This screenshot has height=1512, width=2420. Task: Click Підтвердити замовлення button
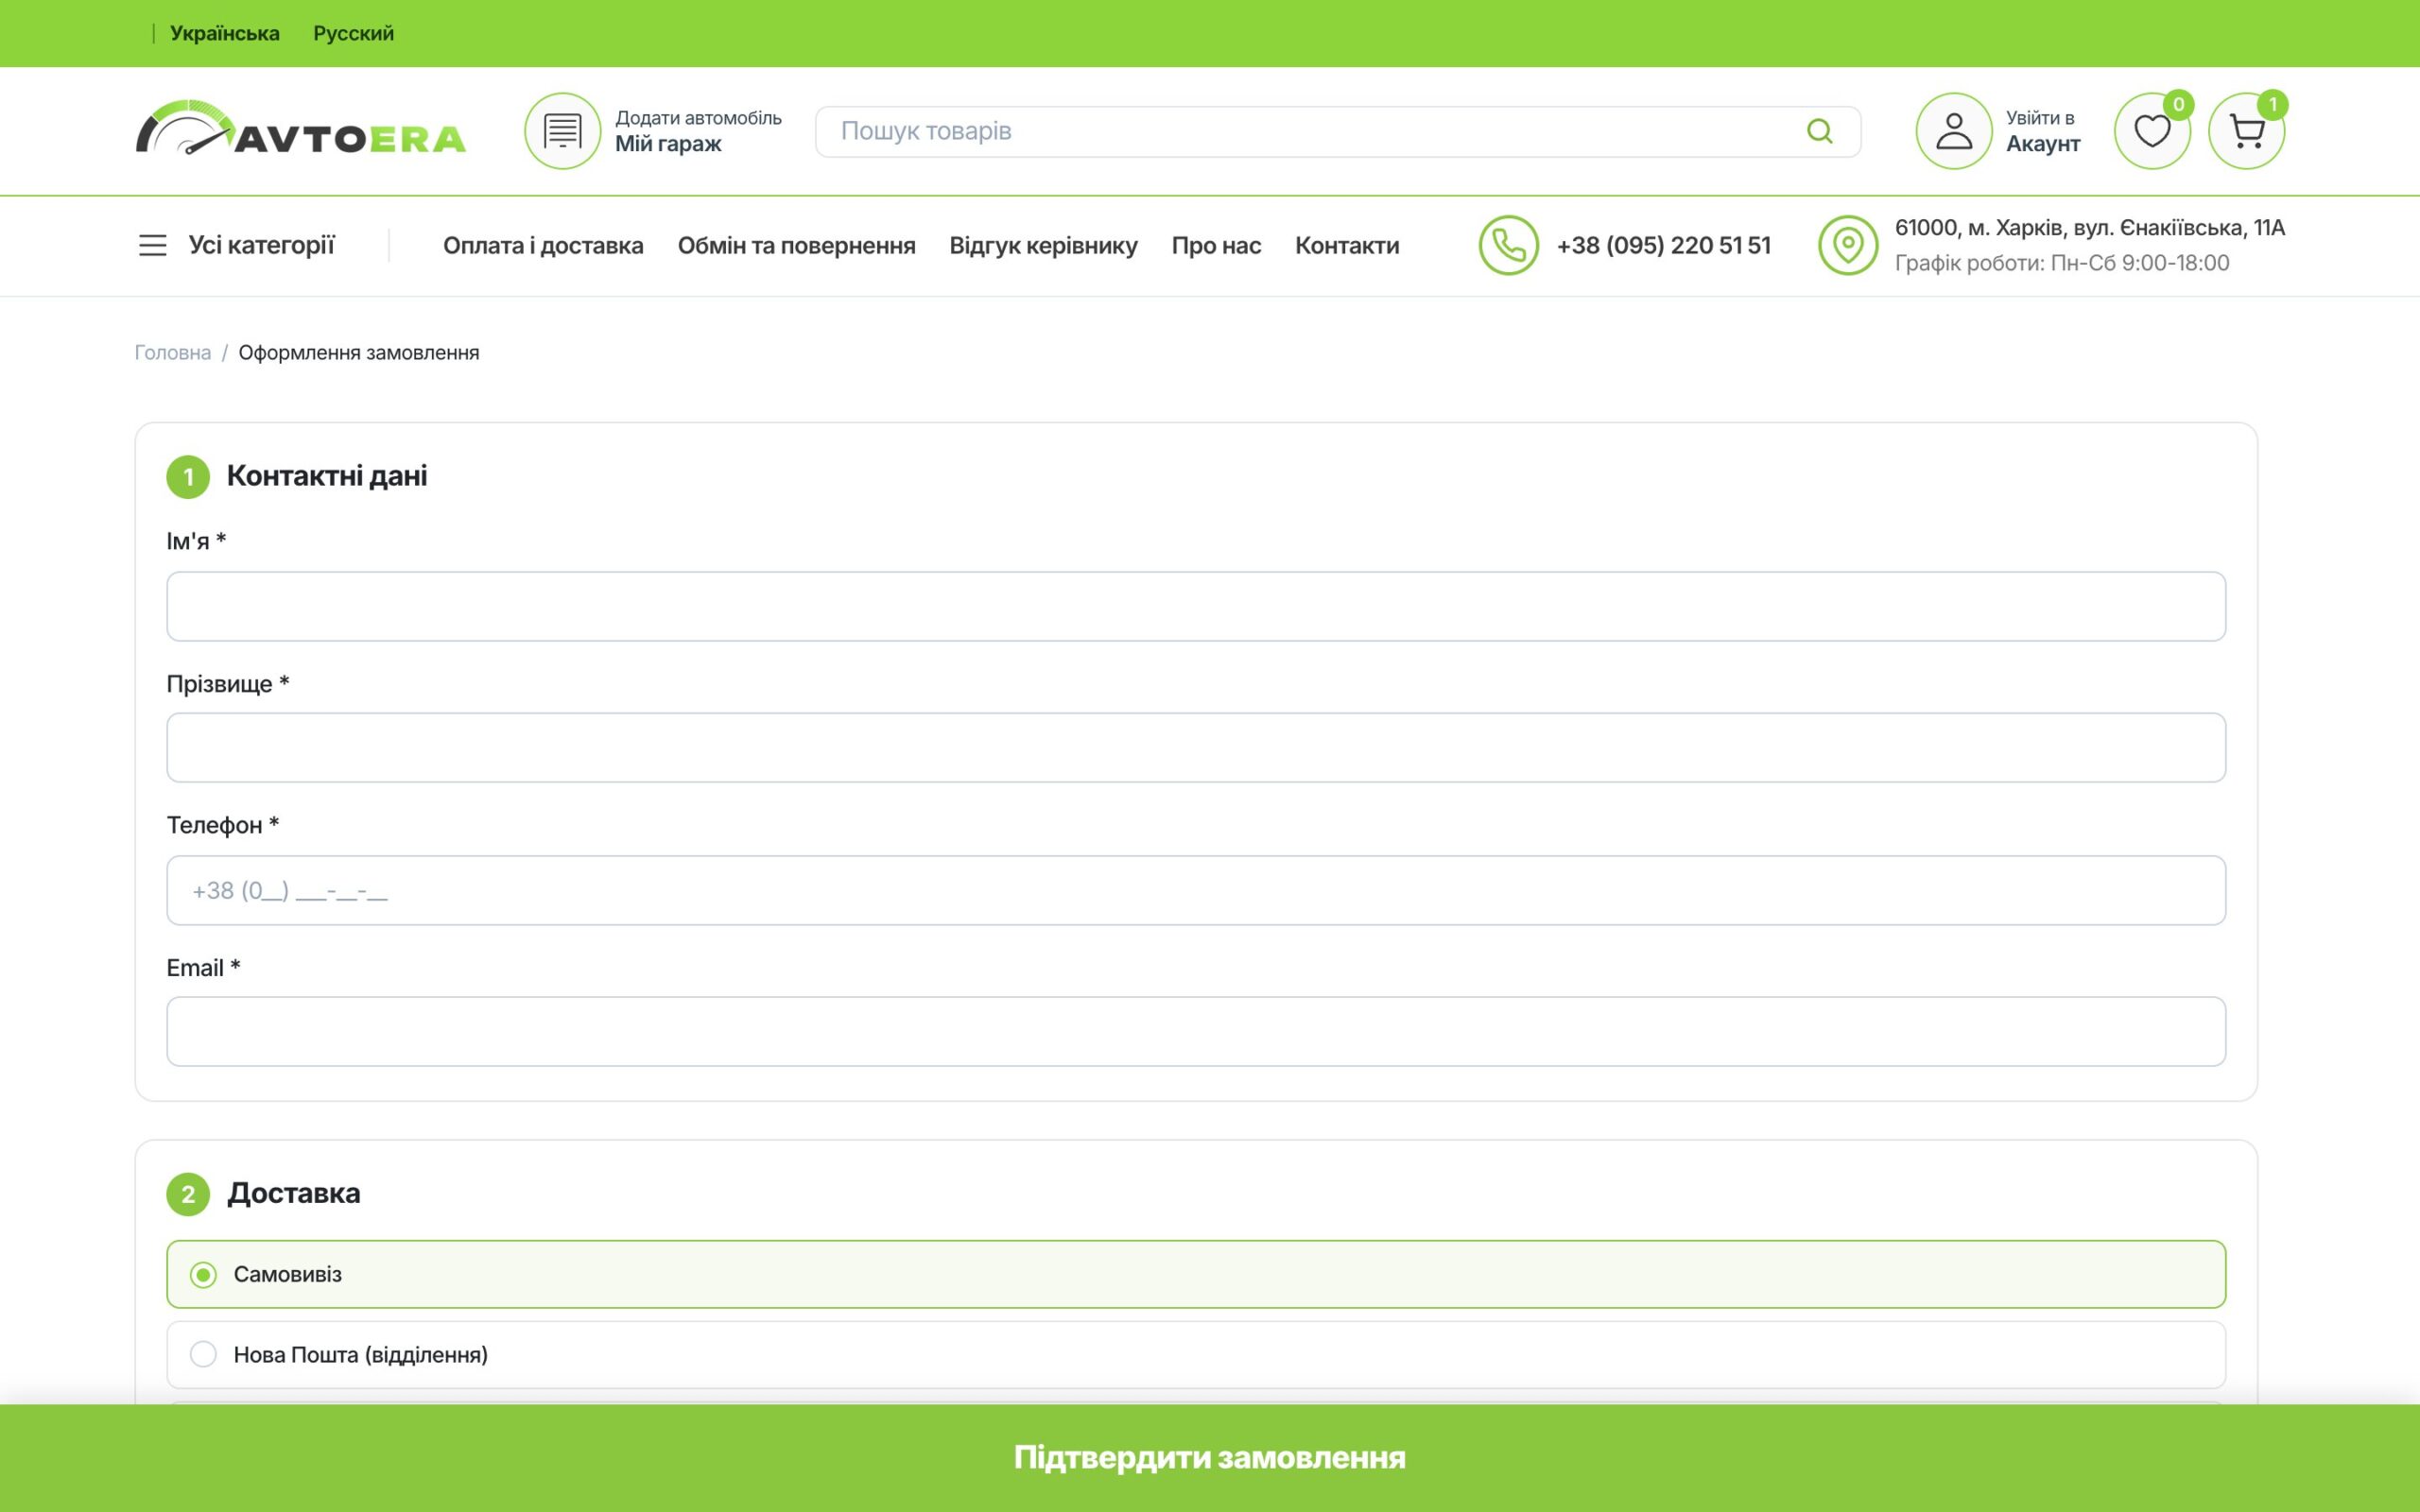click(x=1210, y=1457)
